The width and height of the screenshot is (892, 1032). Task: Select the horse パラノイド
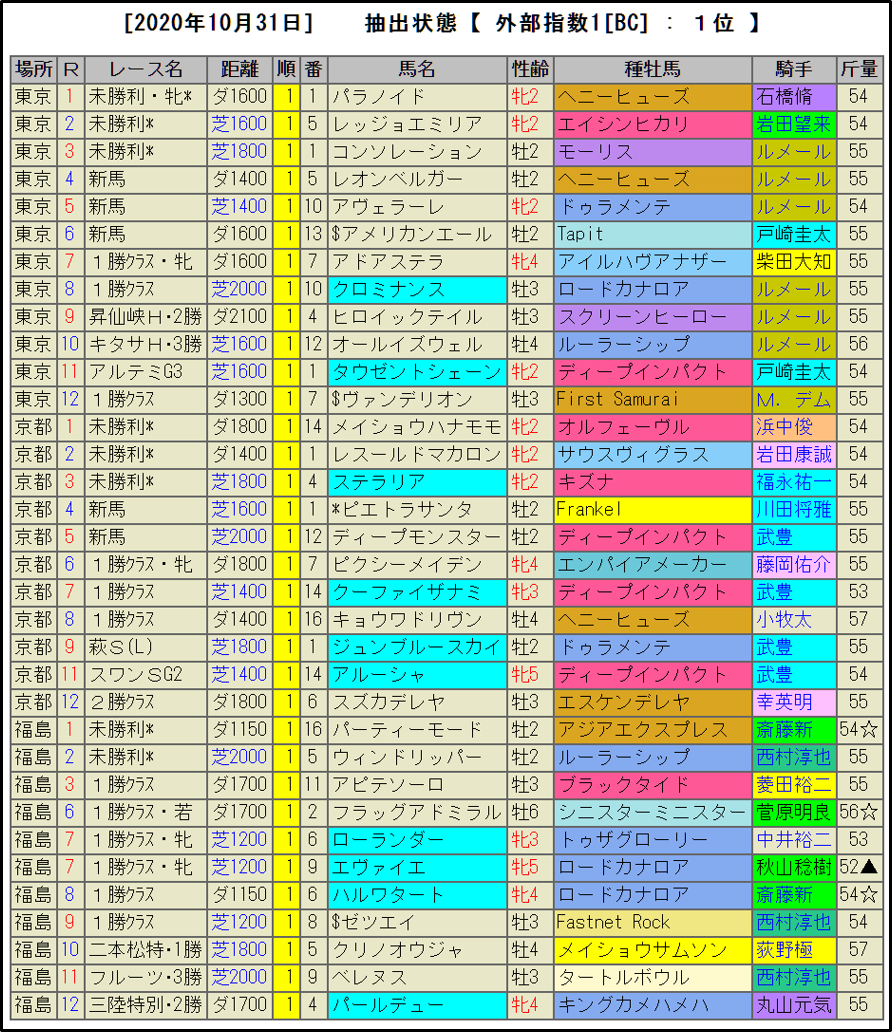click(x=416, y=97)
